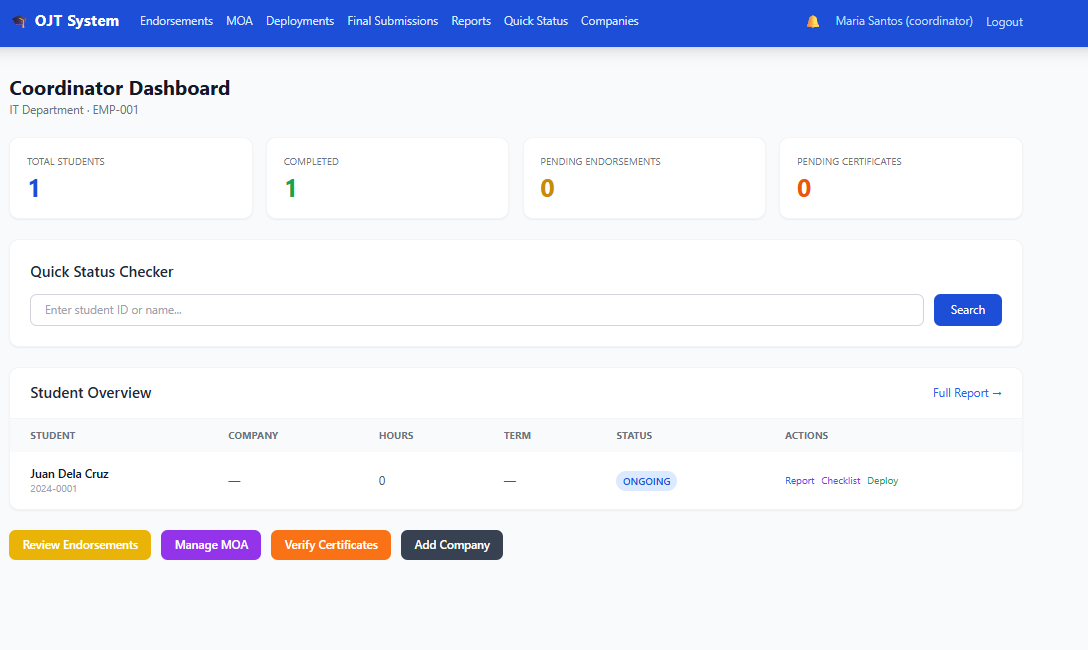Open the MOA menu item
Viewport: 1088px width, 650px height.
(239, 21)
